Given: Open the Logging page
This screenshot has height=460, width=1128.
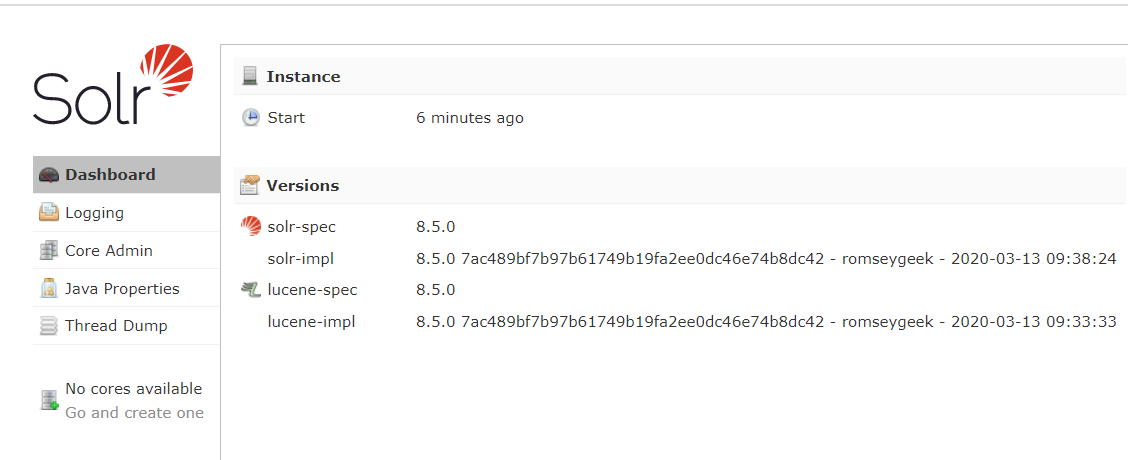Looking at the screenshot, I should click(127, 213).
